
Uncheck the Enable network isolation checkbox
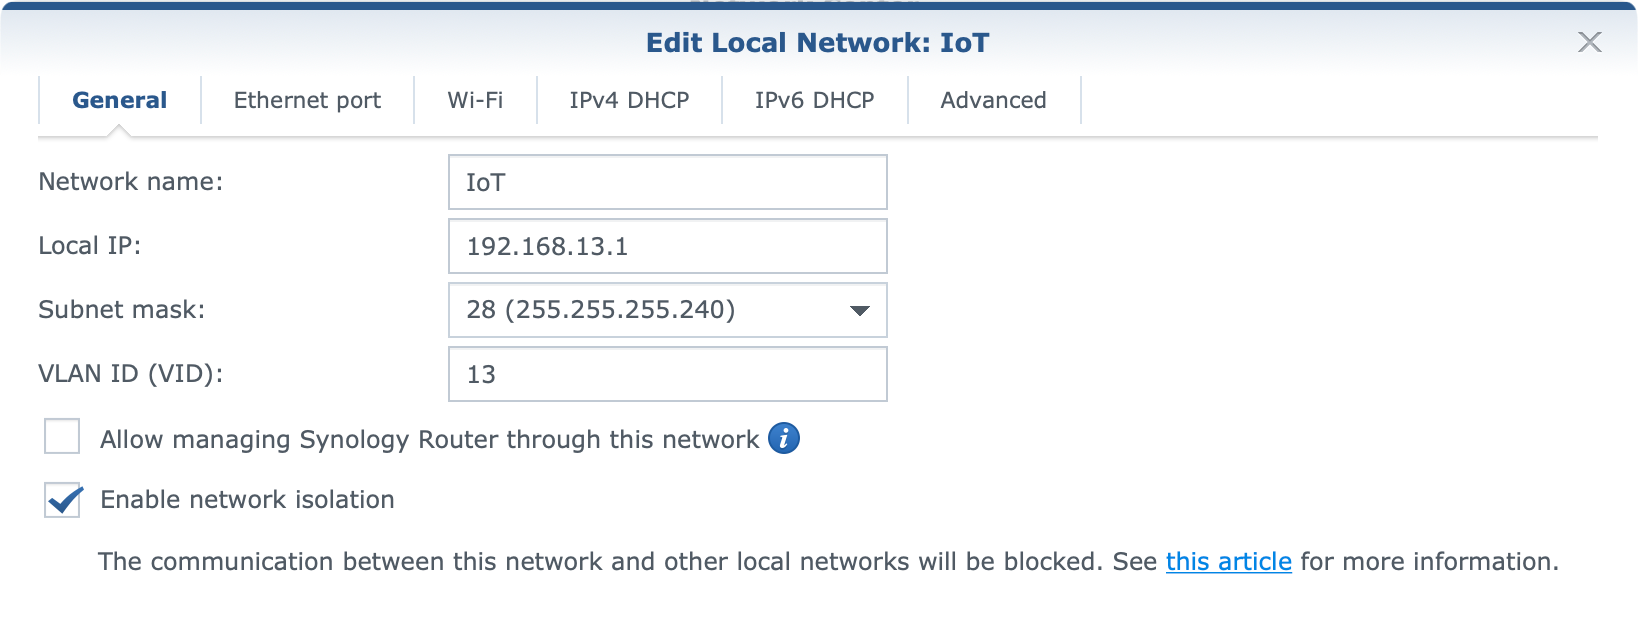tap(62, 499)
